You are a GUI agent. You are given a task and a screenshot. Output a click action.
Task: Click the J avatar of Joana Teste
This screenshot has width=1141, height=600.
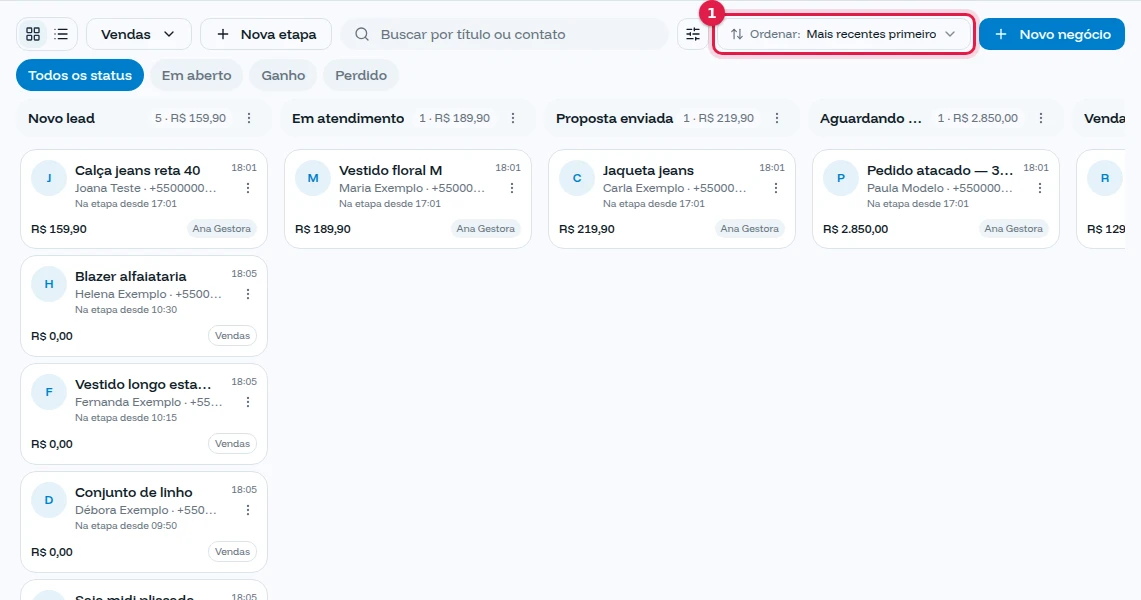click(x=49, y=178)
